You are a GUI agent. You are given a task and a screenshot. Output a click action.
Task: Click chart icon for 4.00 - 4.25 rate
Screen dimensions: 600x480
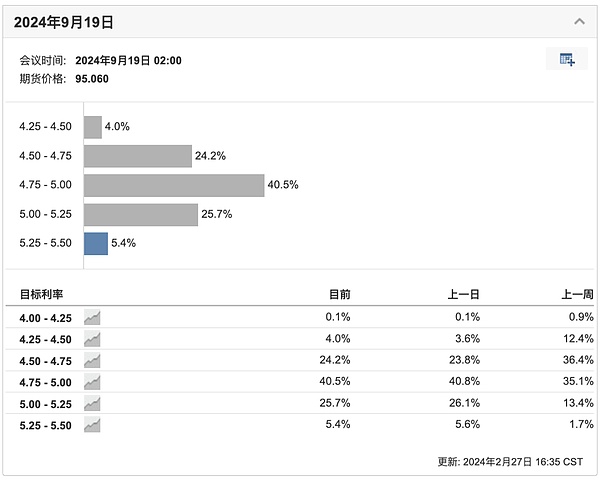point(93,317)
